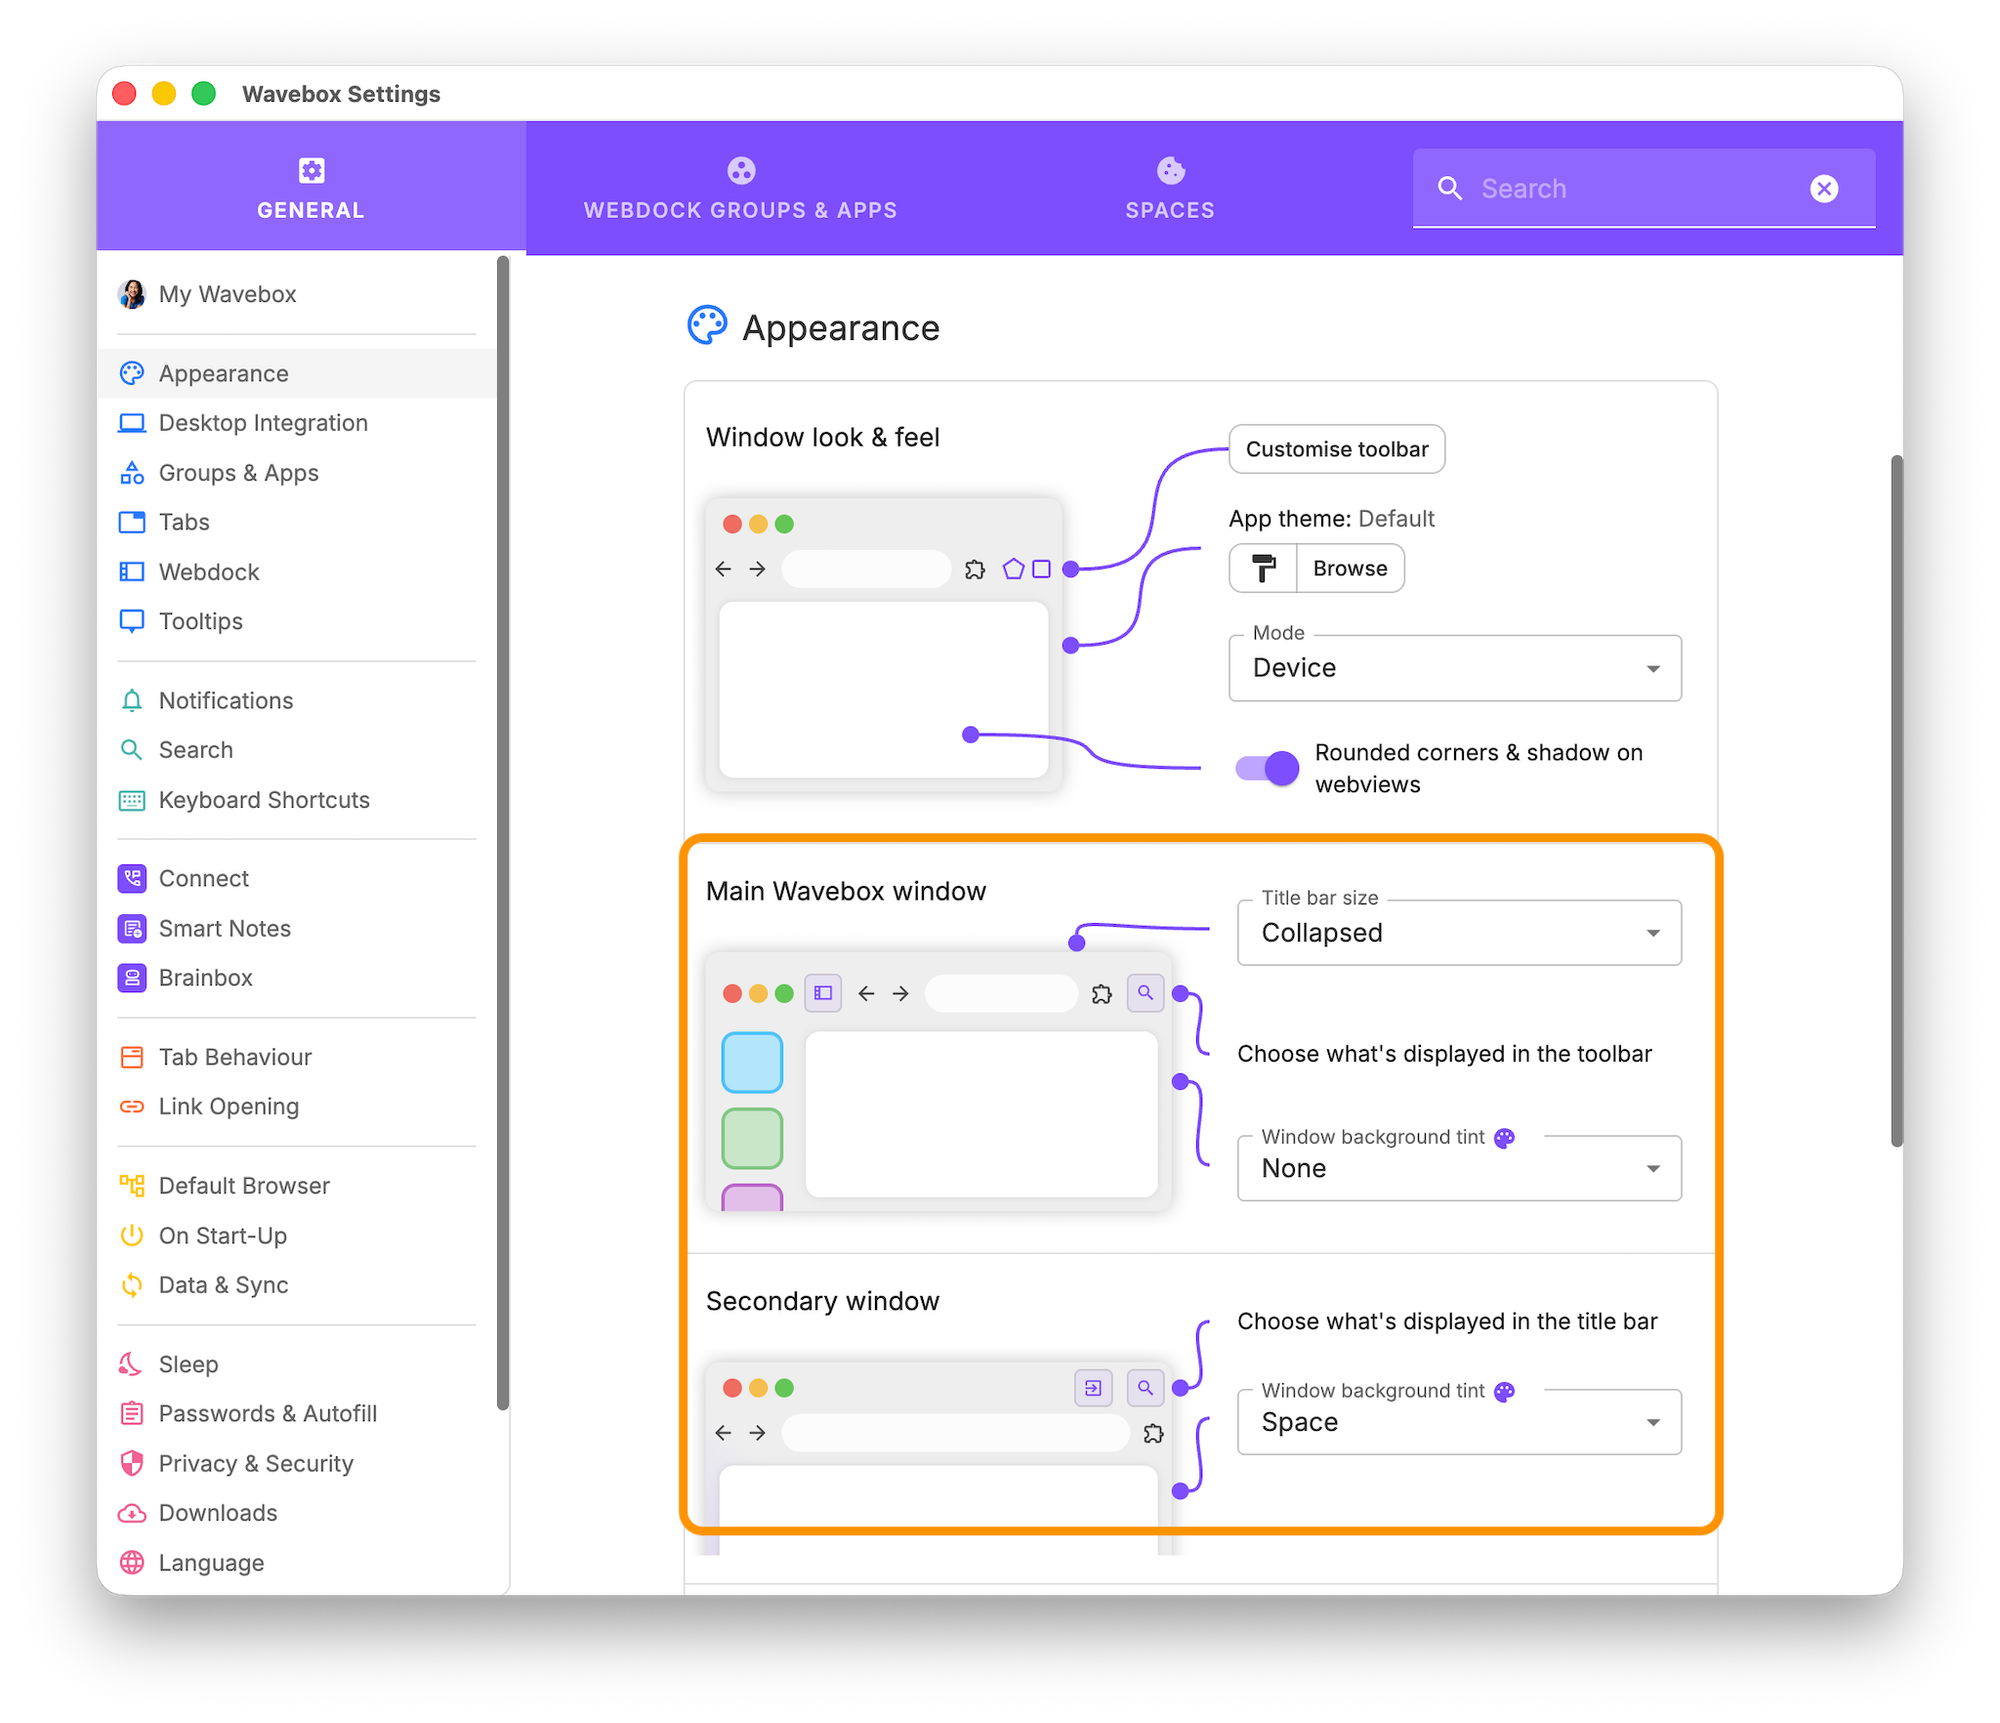
Task: Open the Keyboard Shortcuts section
Action: [297, 800]
